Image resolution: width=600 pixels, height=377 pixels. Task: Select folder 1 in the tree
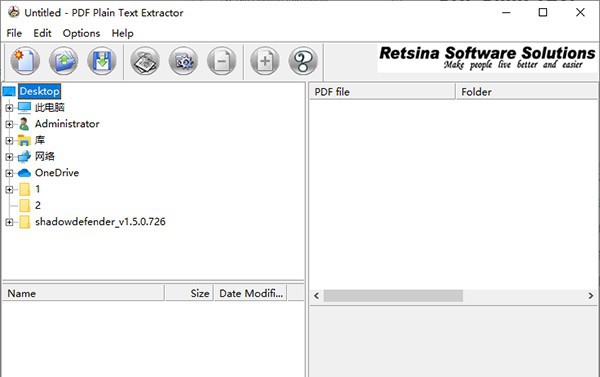(38, 189)
